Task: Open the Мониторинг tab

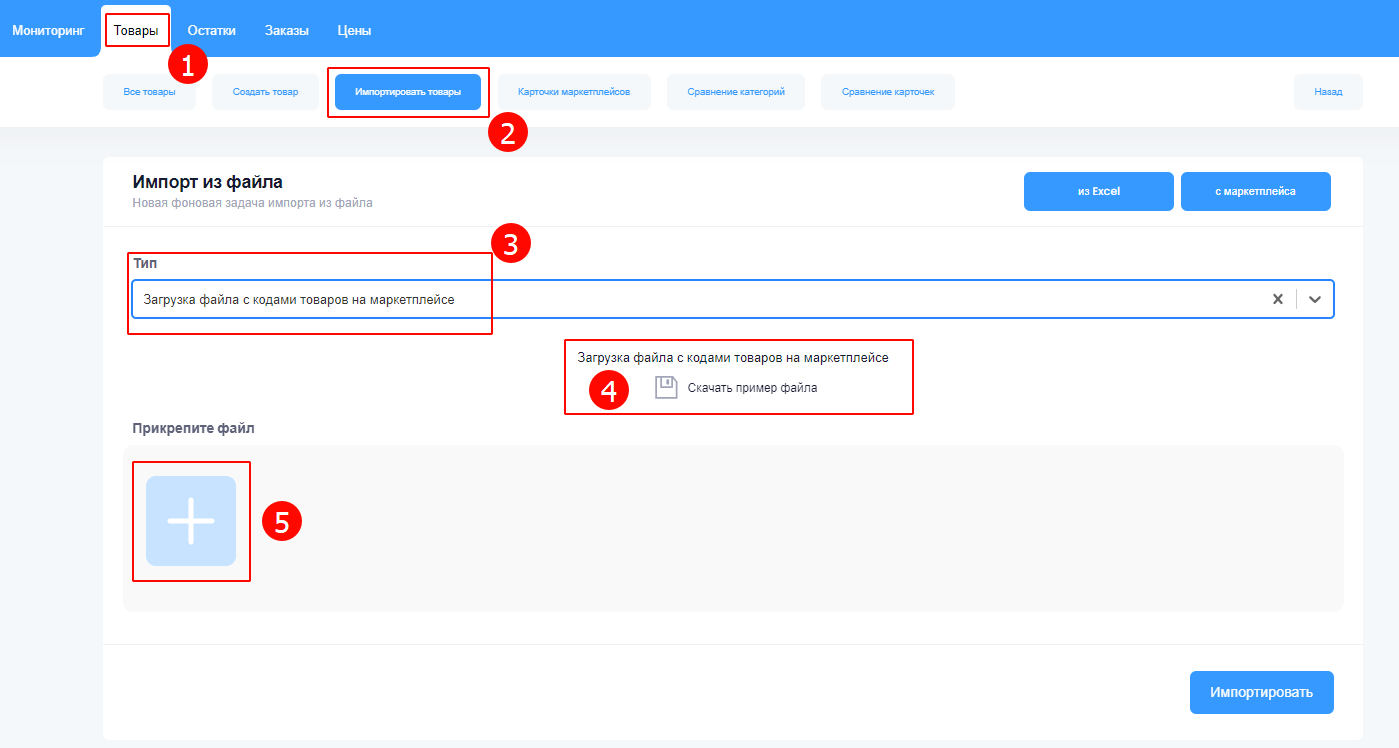Action: 49,30
